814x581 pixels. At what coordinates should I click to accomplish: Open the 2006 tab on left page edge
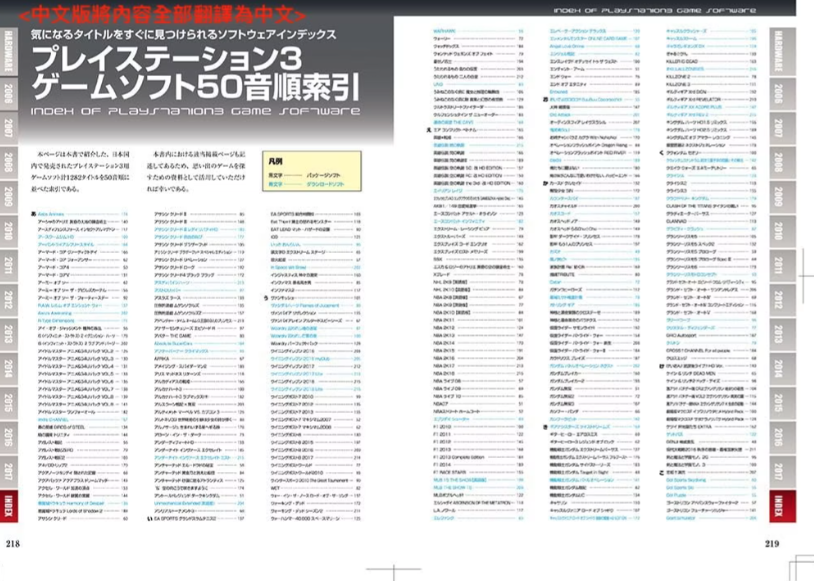coord(9,93)
